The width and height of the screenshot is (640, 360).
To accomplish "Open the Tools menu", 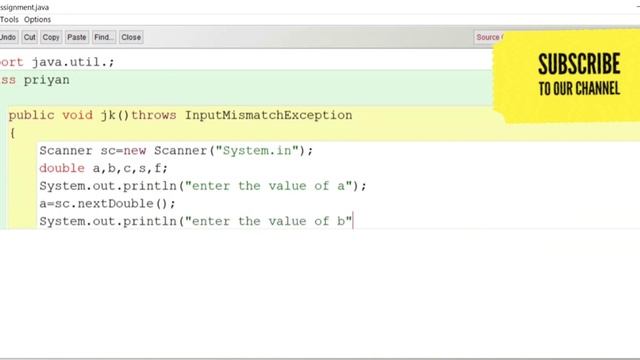I will (9, 20).
